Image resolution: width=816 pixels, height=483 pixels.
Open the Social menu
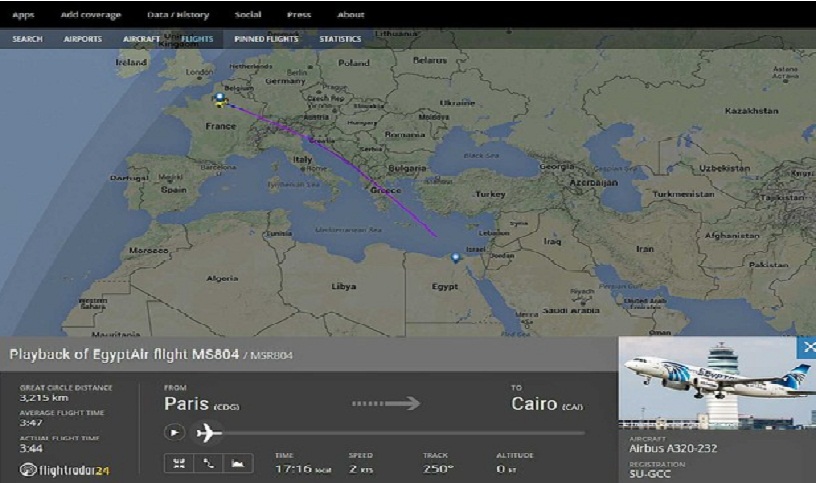247,15
